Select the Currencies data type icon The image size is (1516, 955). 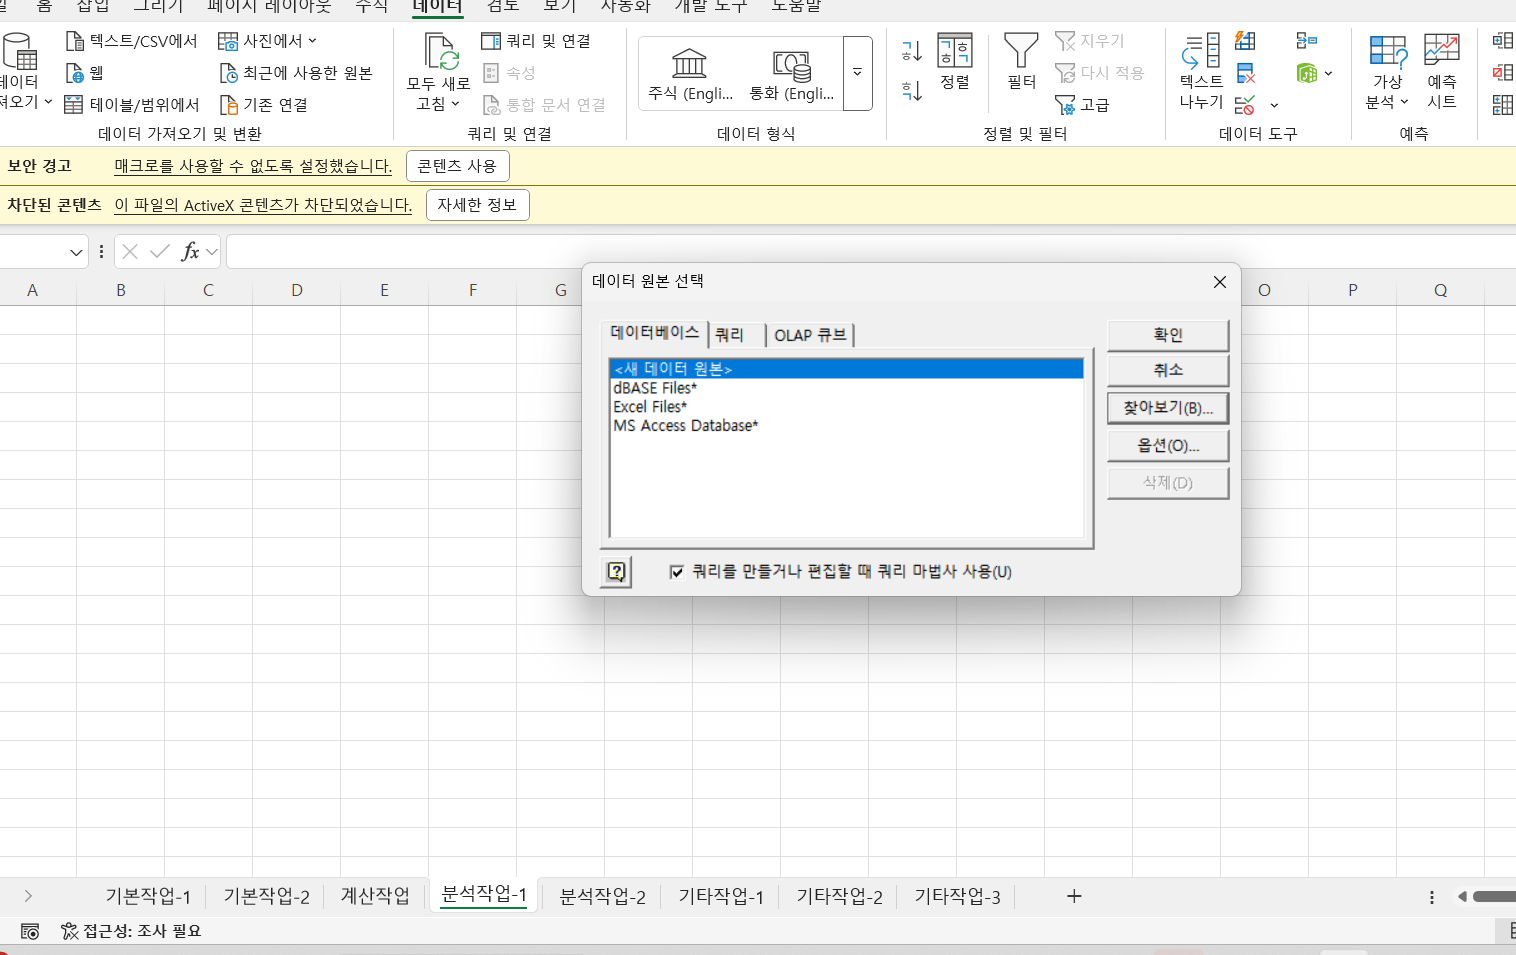click(x=791, y=66)
